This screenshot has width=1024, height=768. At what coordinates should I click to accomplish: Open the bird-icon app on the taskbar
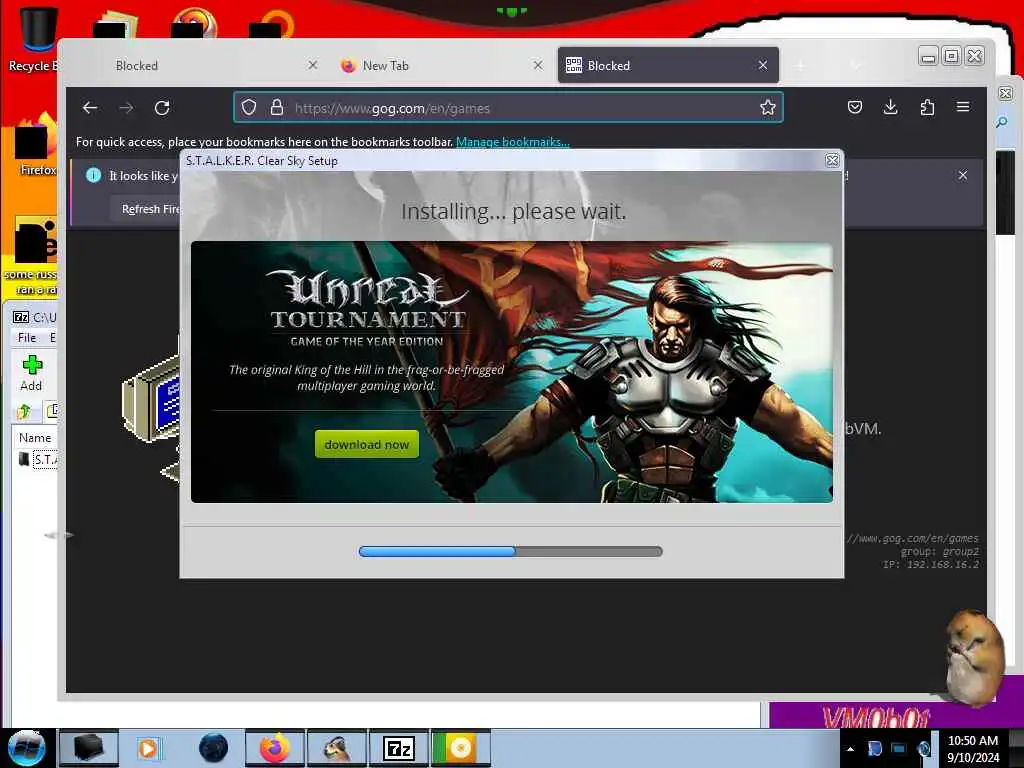[337, 748]
